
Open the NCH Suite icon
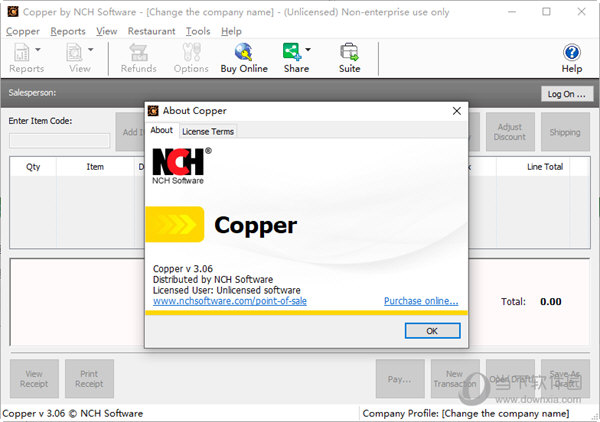[x=349, y=58]
